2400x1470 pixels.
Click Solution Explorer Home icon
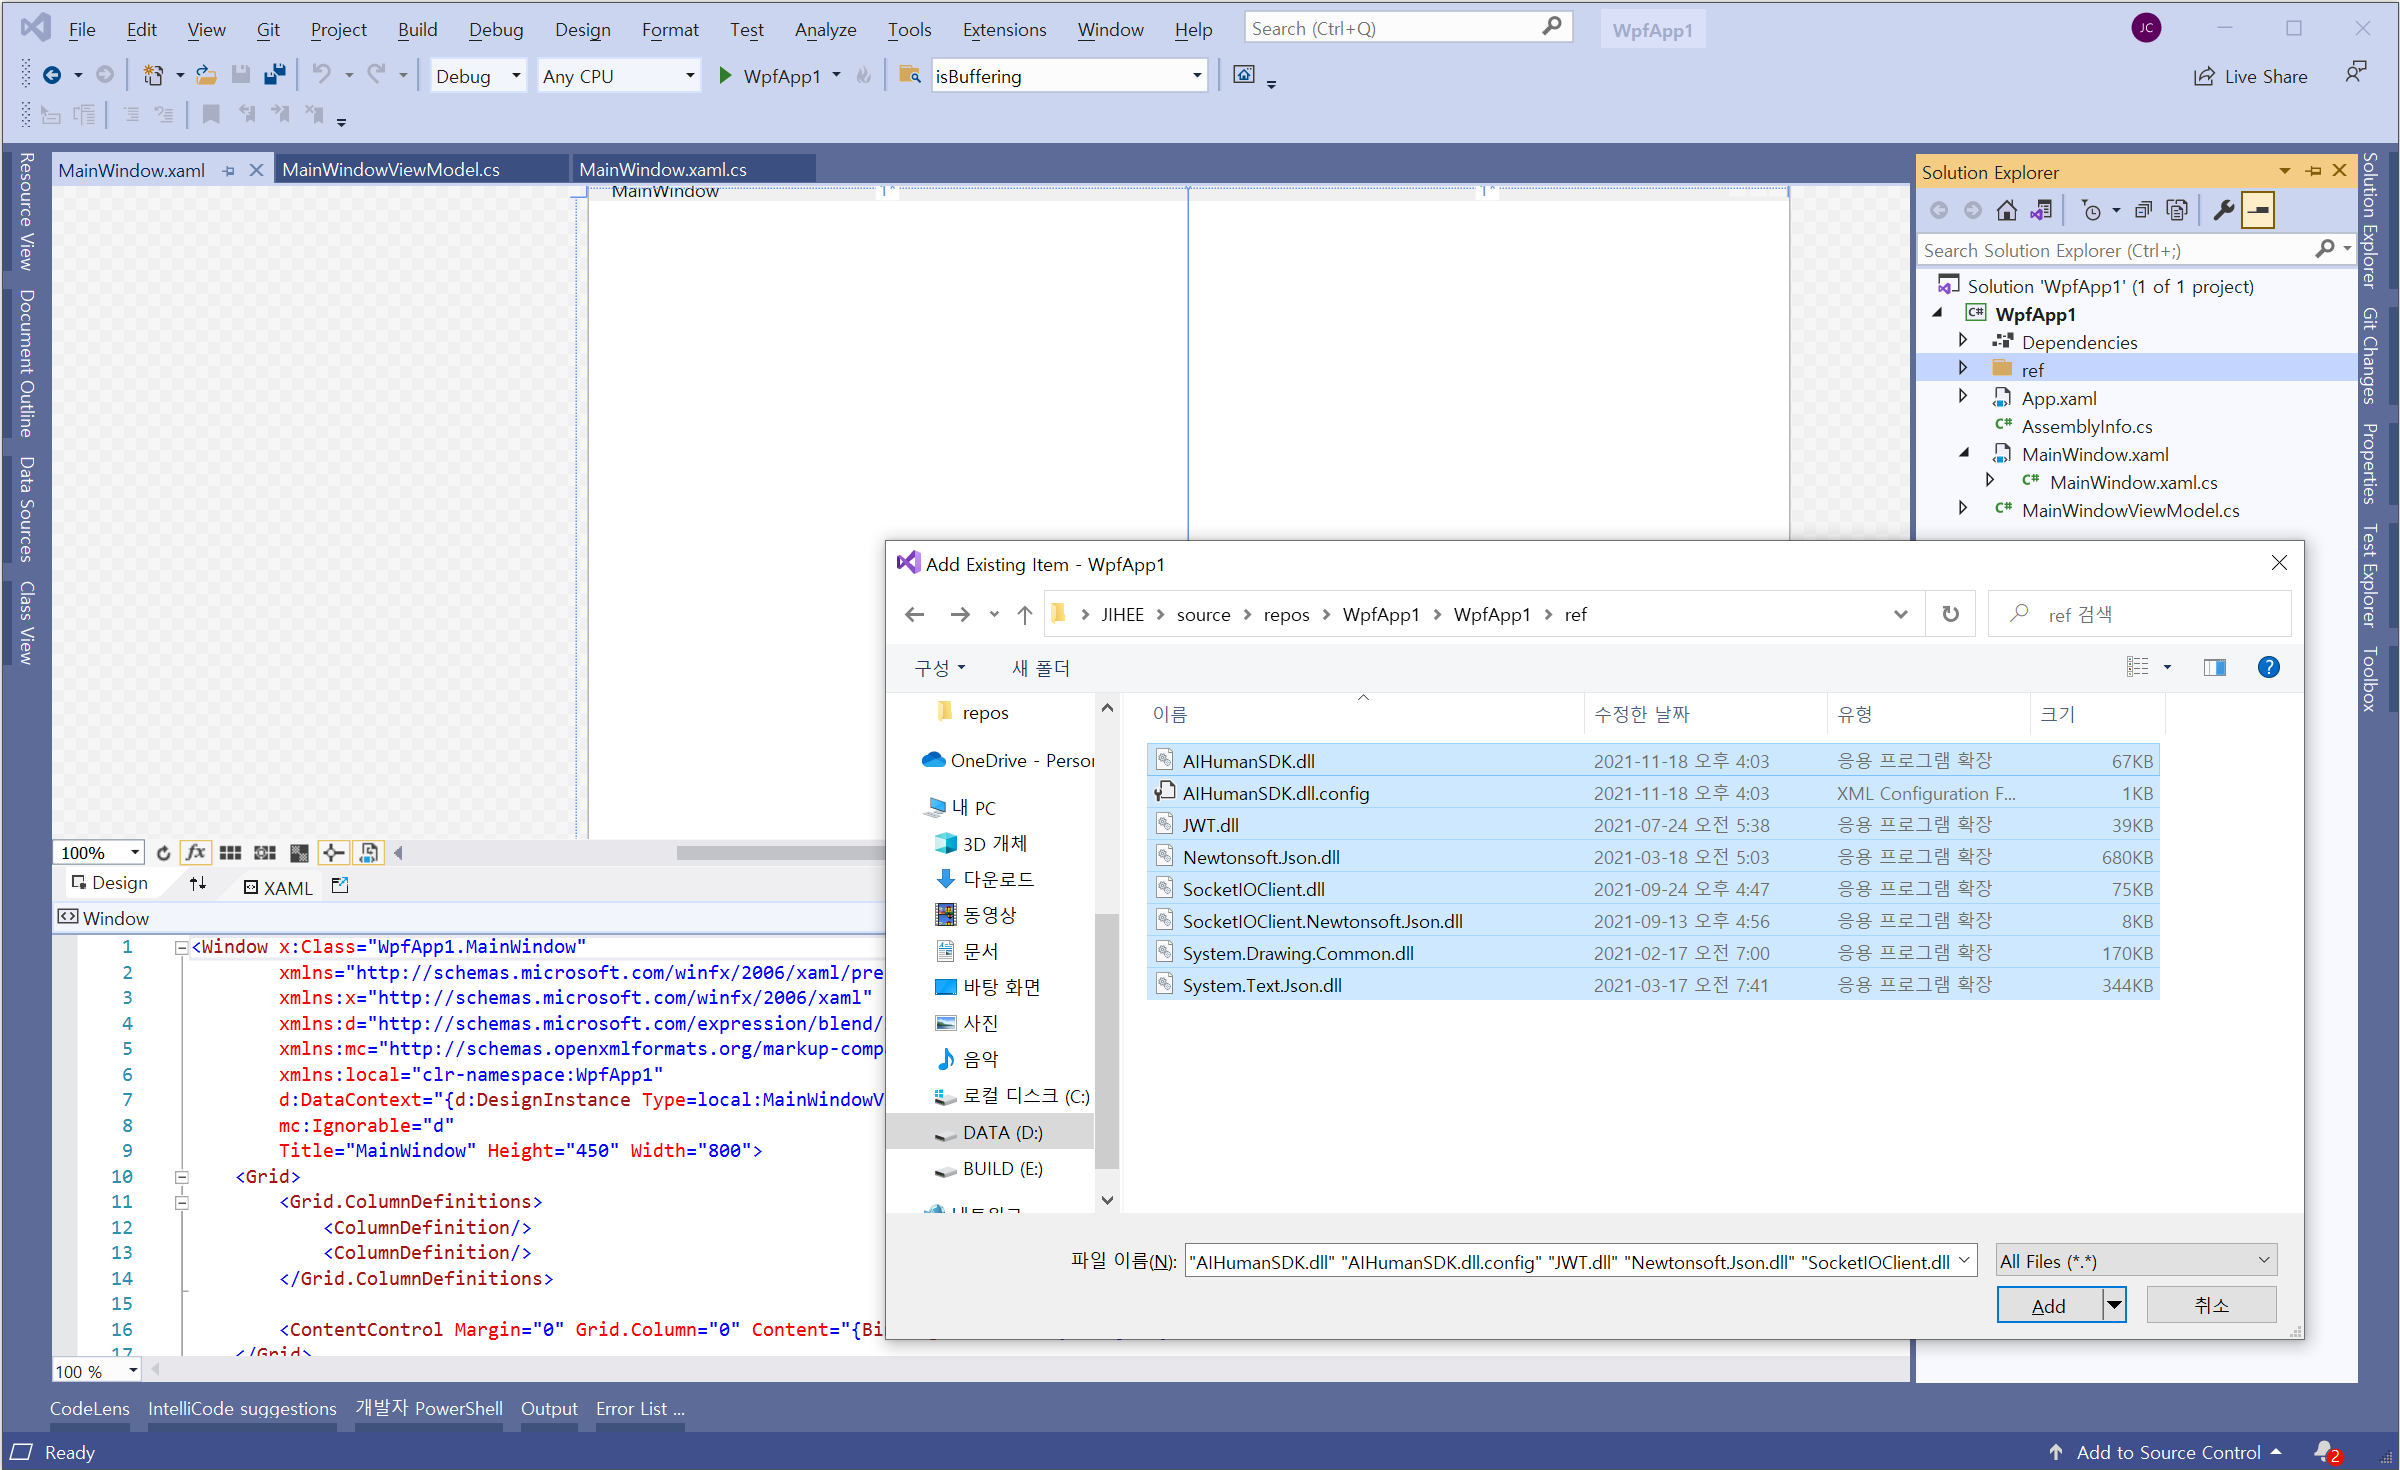(2006, 210)
